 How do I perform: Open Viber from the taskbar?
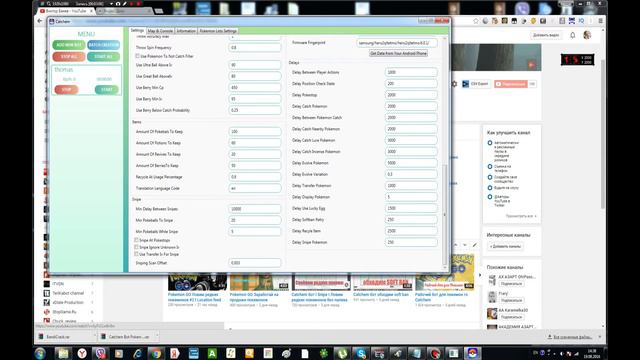point(100,353)
